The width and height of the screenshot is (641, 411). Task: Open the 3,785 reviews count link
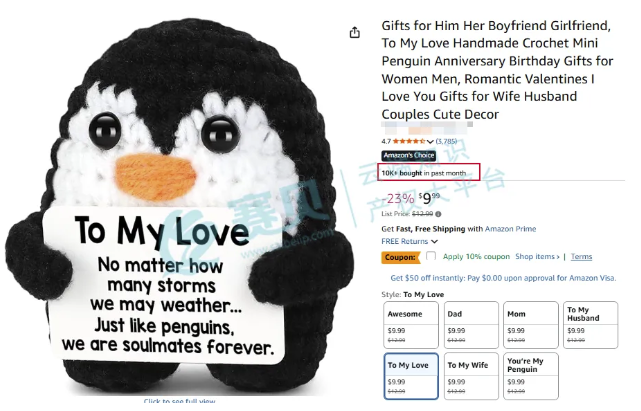click(x=446, y=141)
